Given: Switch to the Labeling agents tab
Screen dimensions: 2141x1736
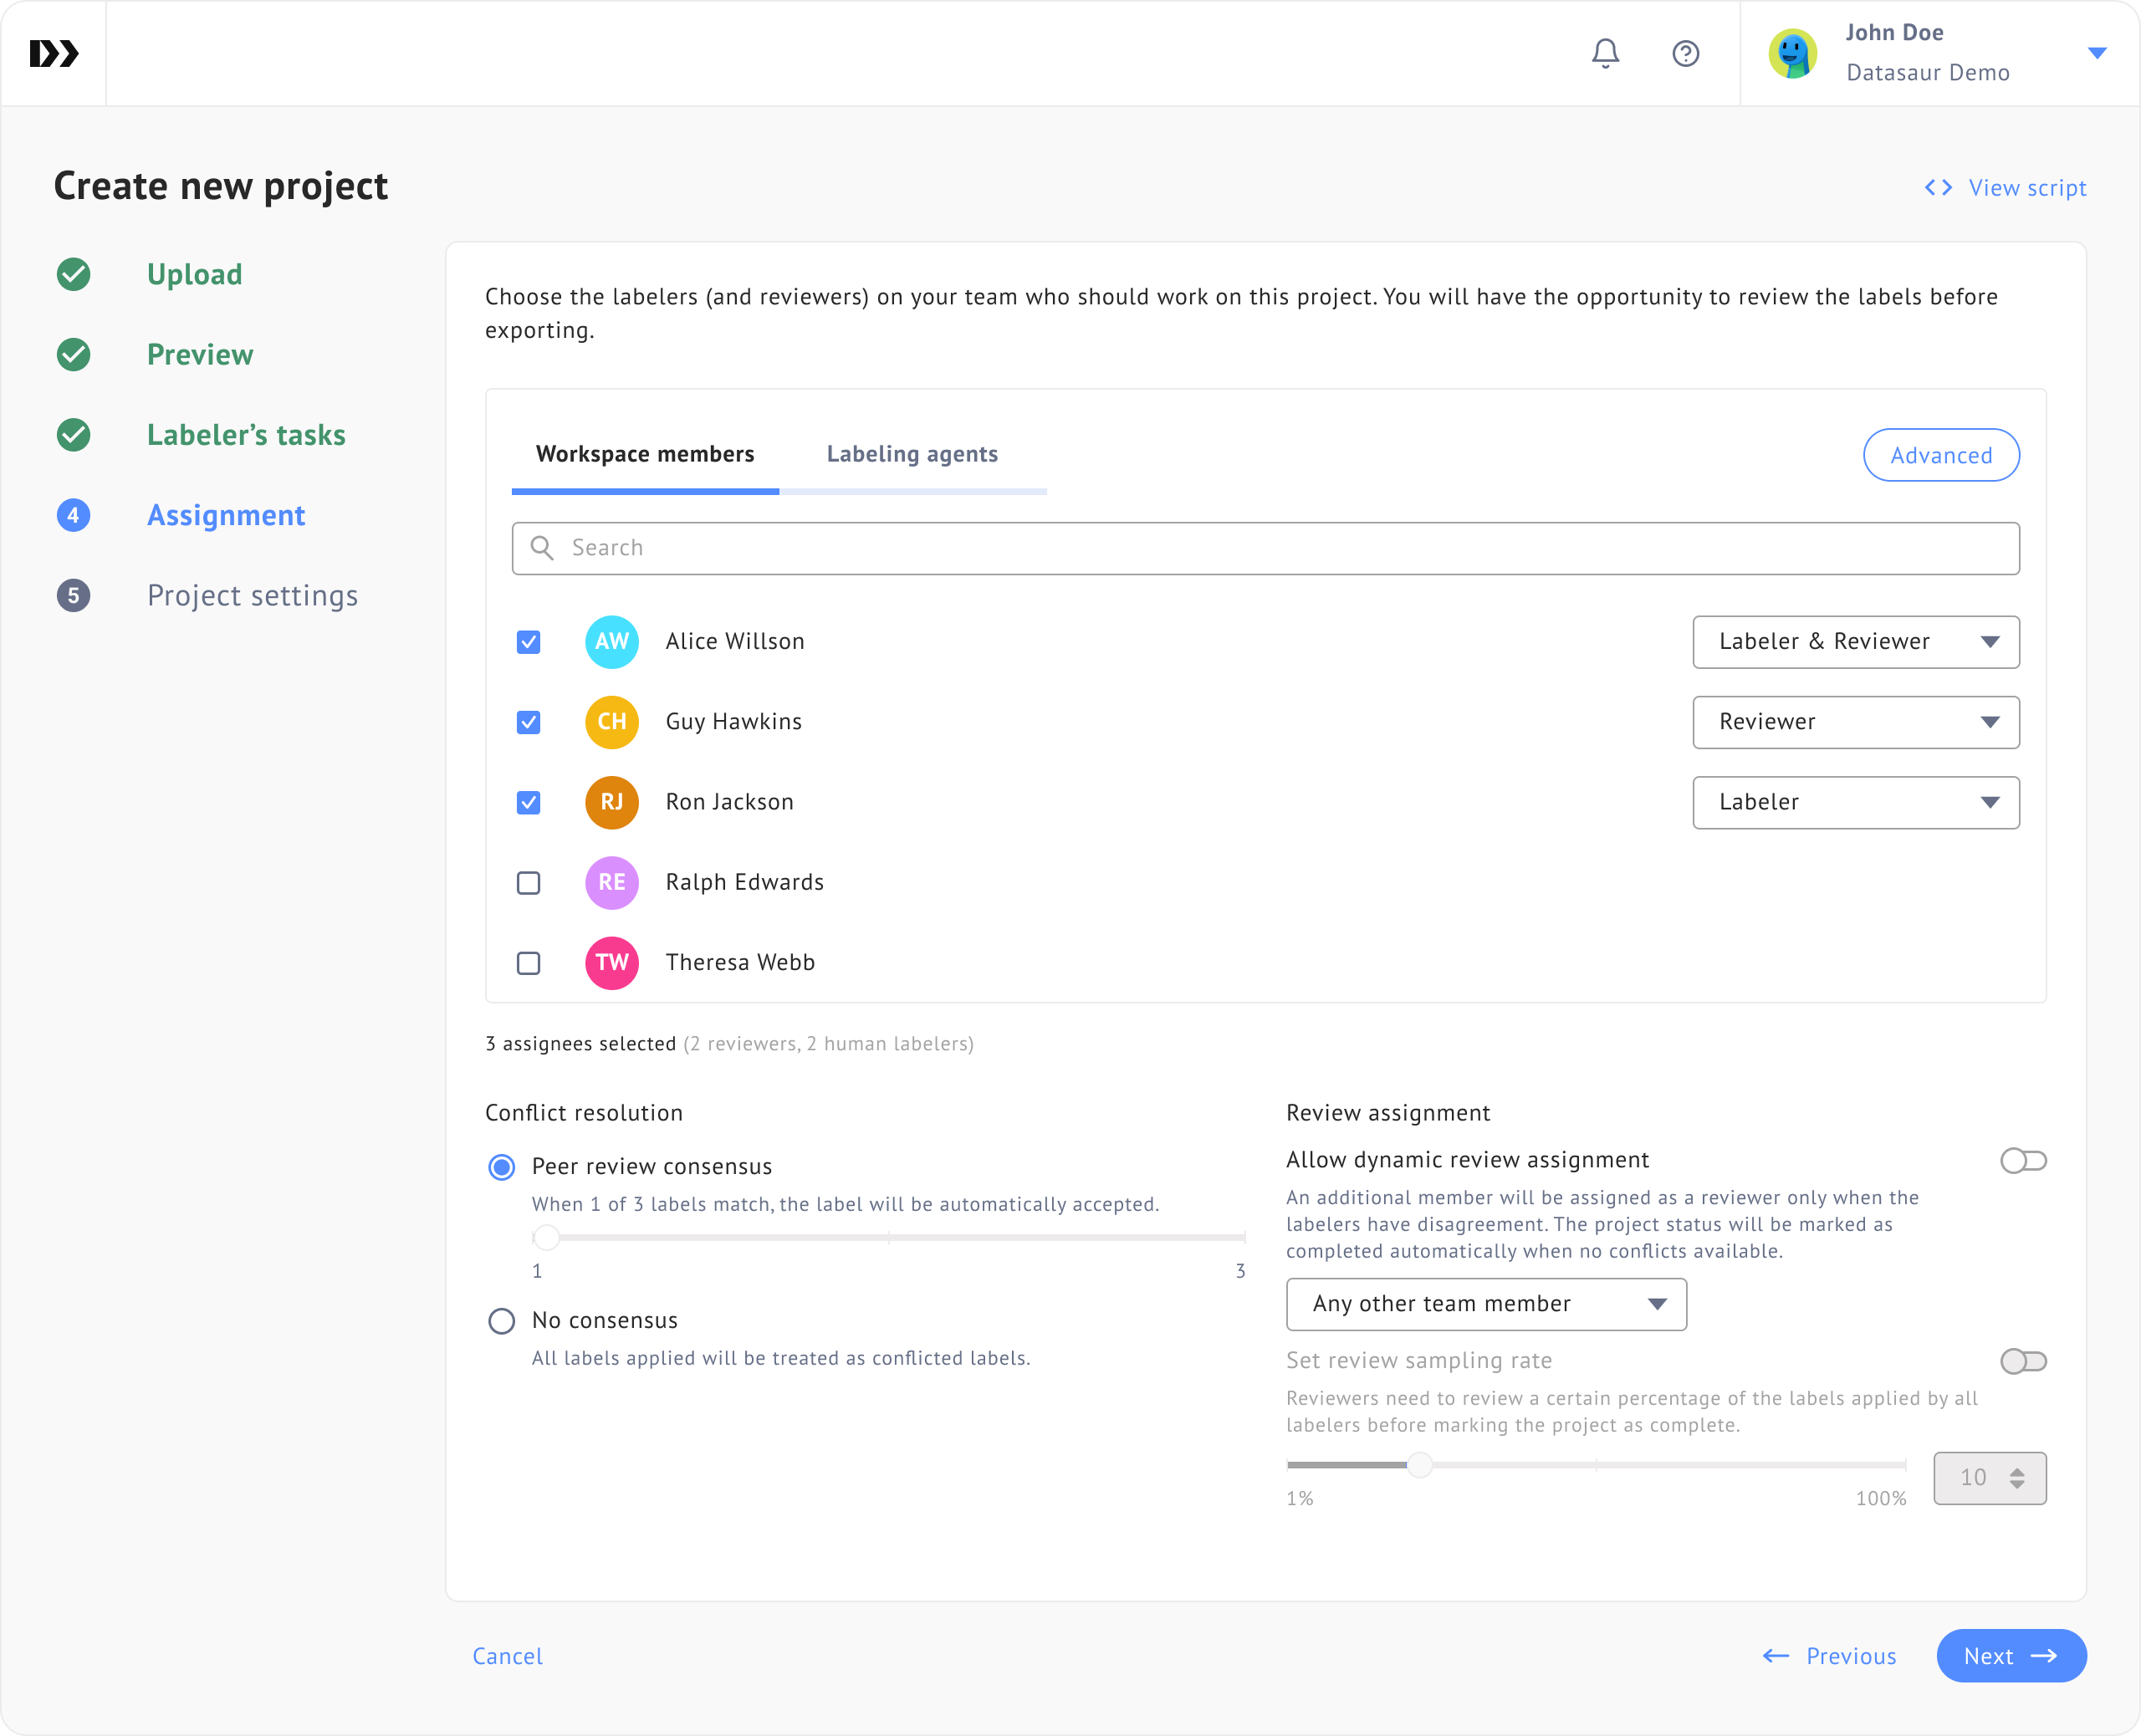Looking at the screenshot, I should click(912, 454).
